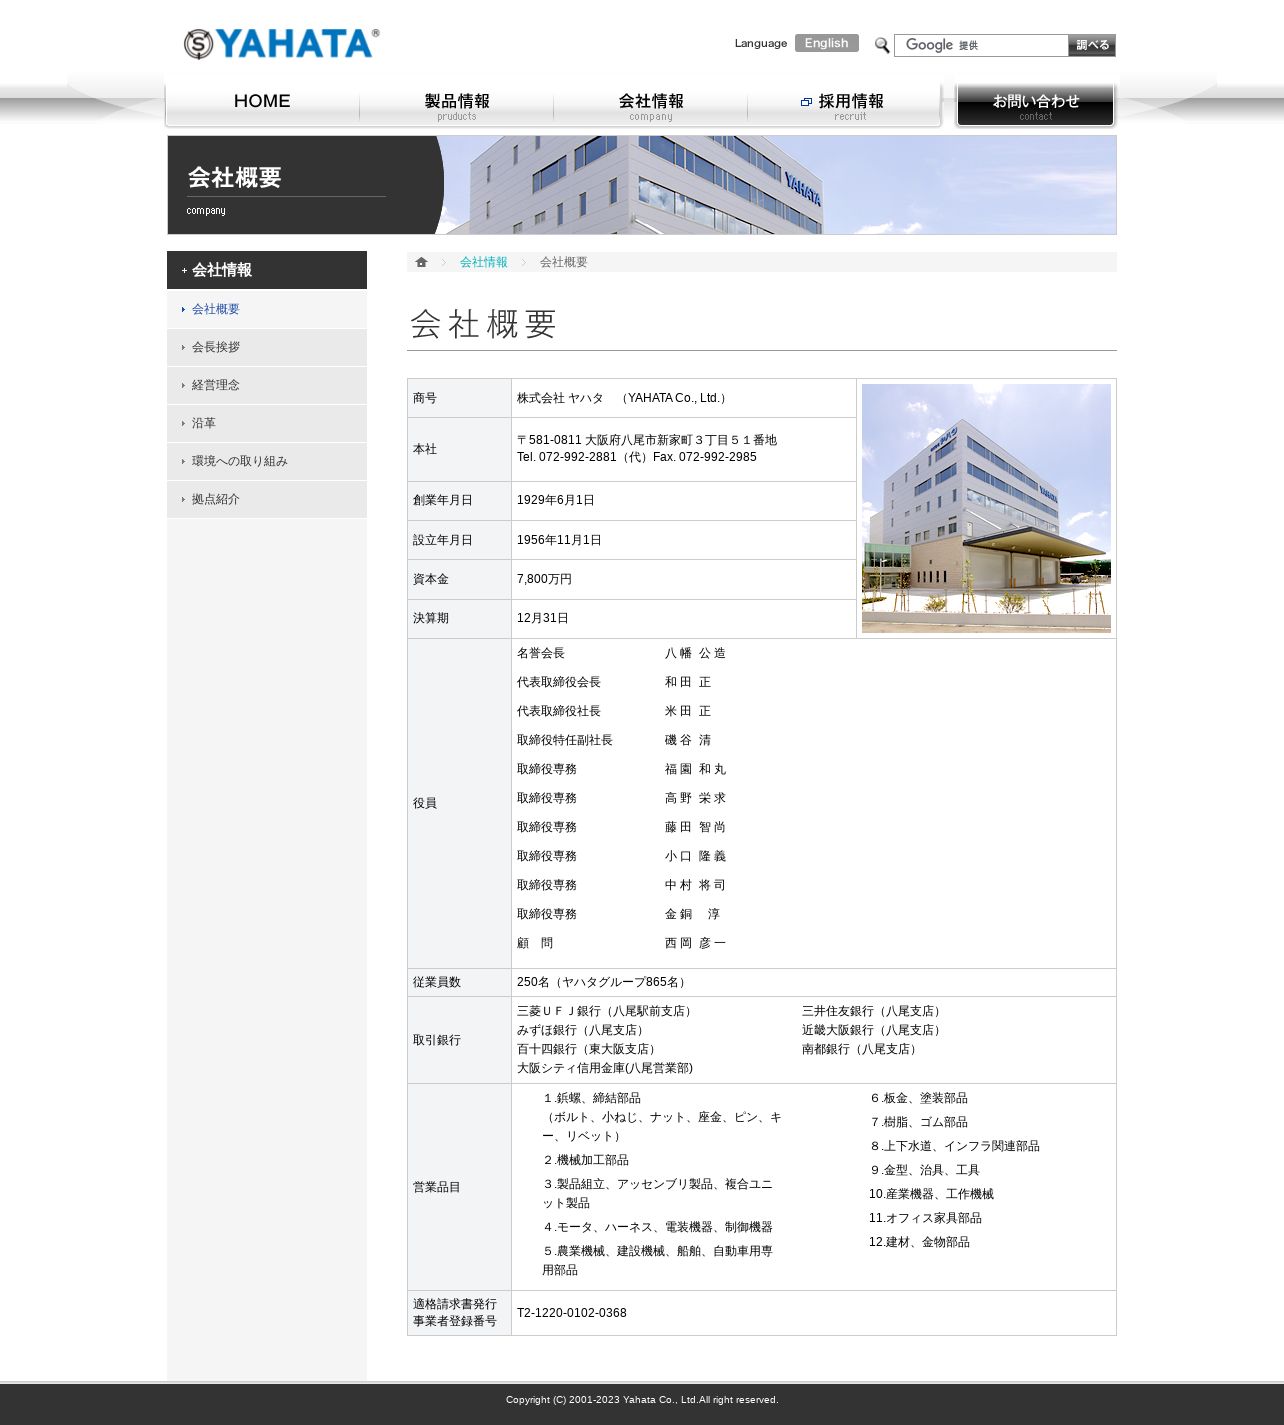The width and height of the screenshot is (1284, 1425).
Task: Click the magnifier icon beside search box
Action: pos(882,45)
